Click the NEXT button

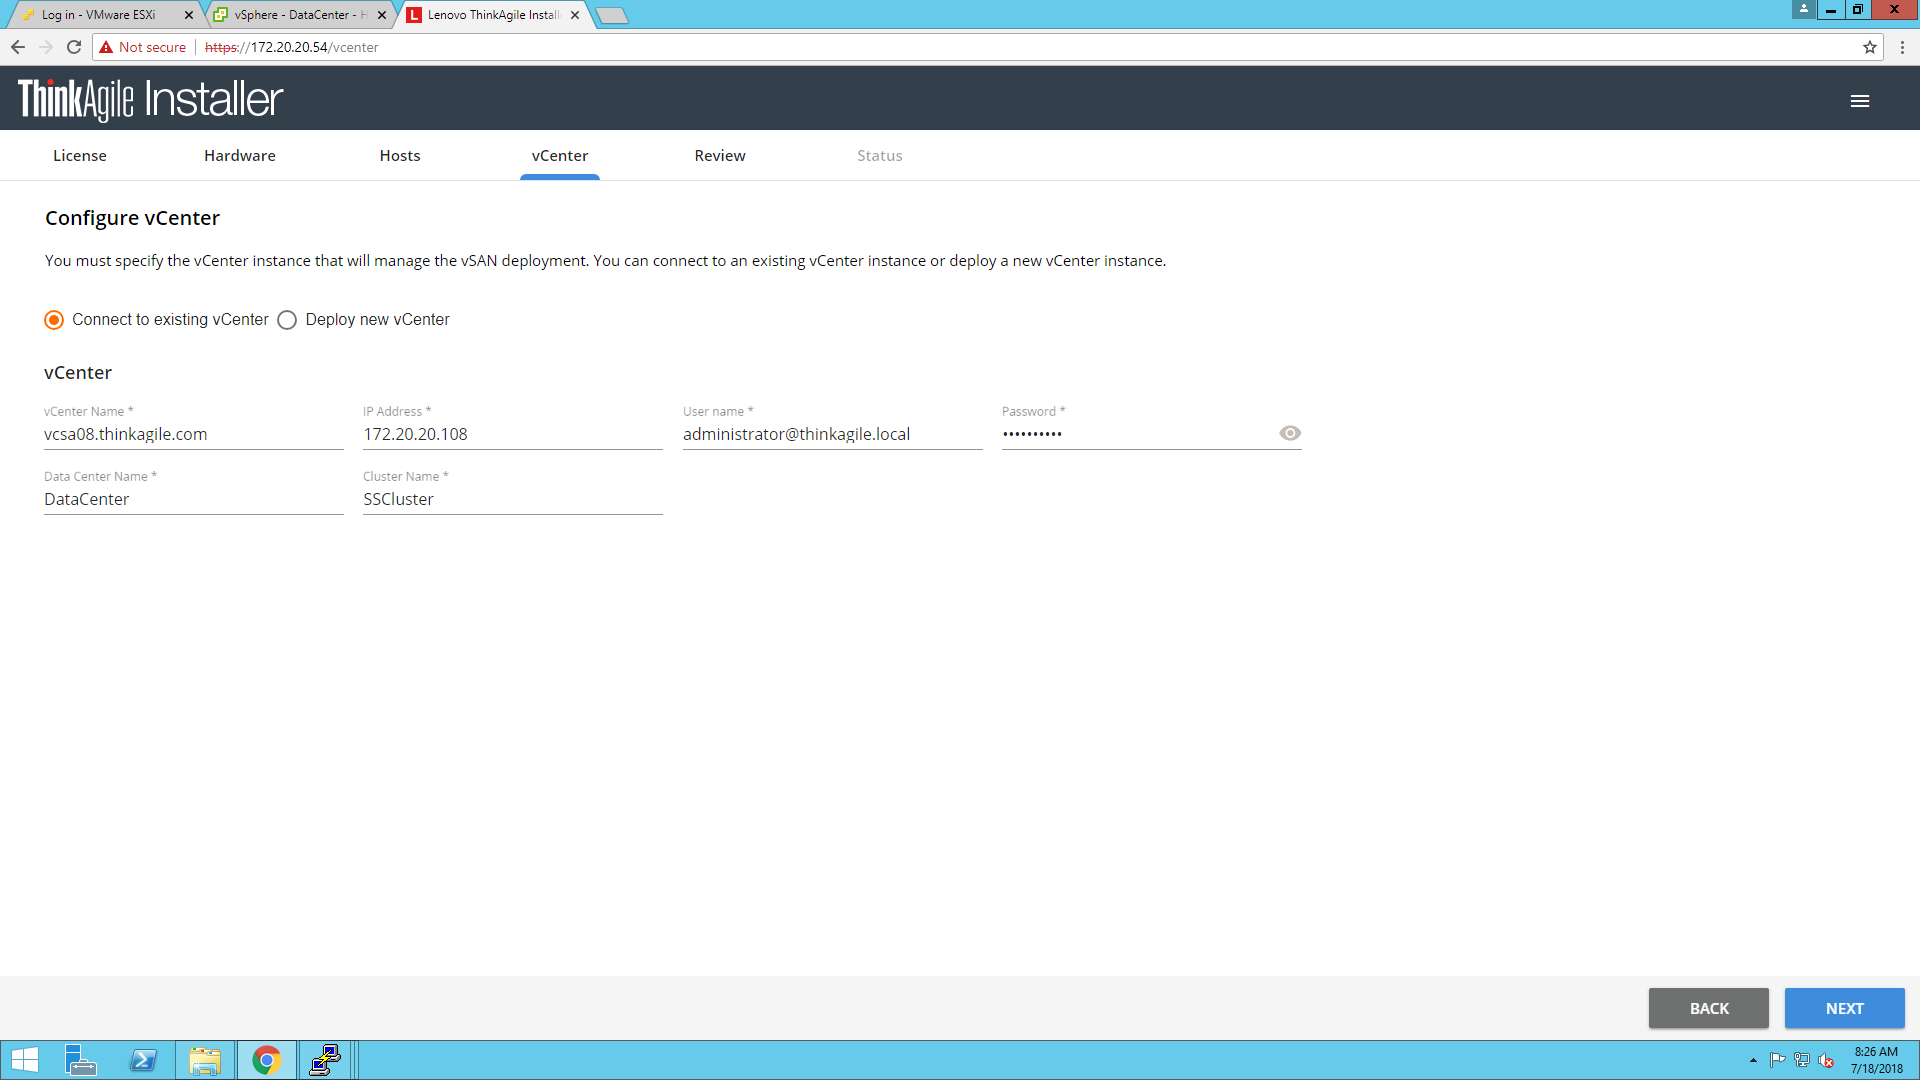(1843, 1008)
